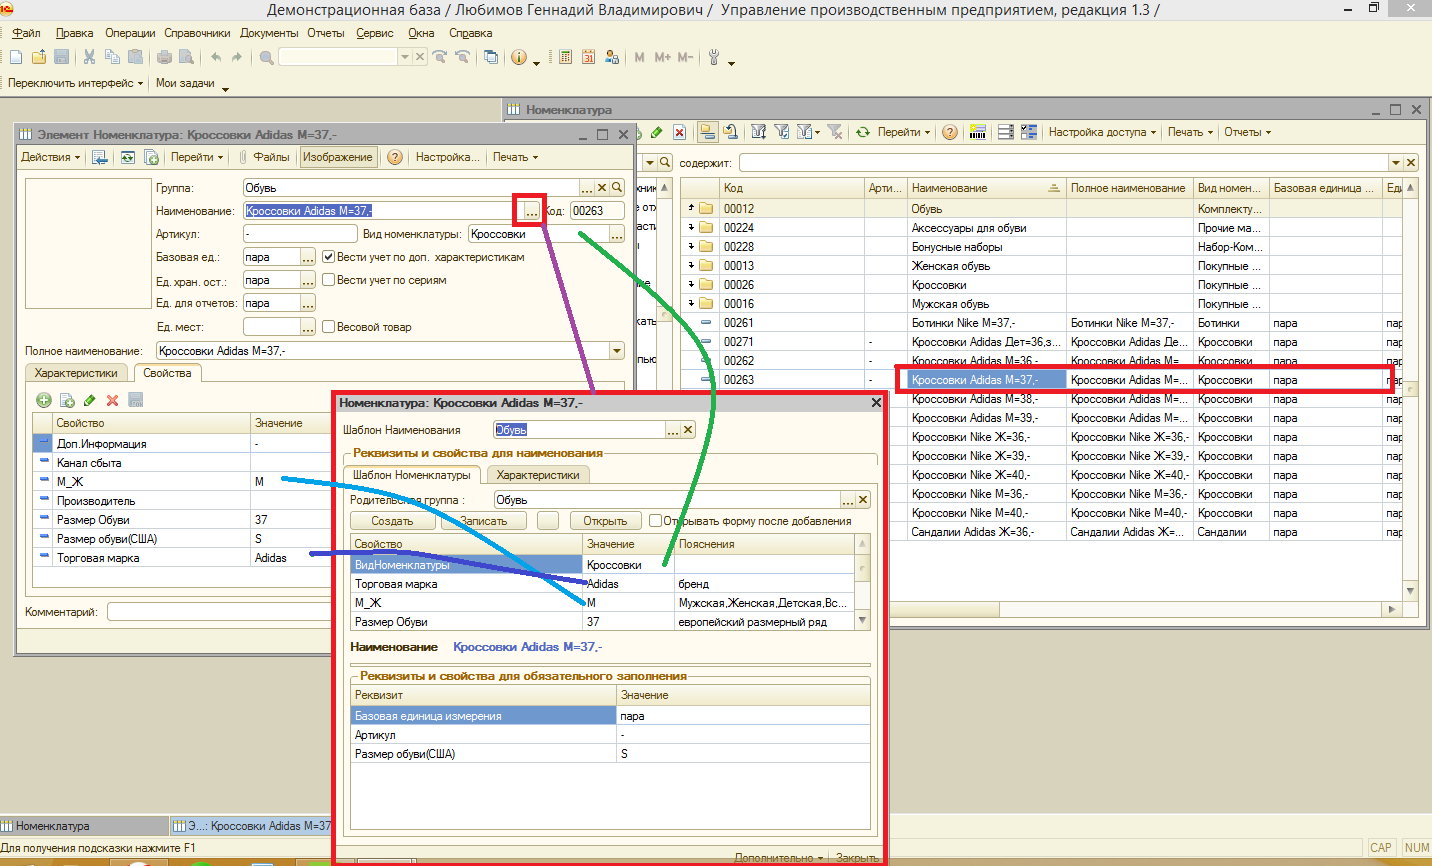This screenshot has width=1432, height=866.
Task: Click the Записать button
Action: pyautogui.click(x=484, y=521)
